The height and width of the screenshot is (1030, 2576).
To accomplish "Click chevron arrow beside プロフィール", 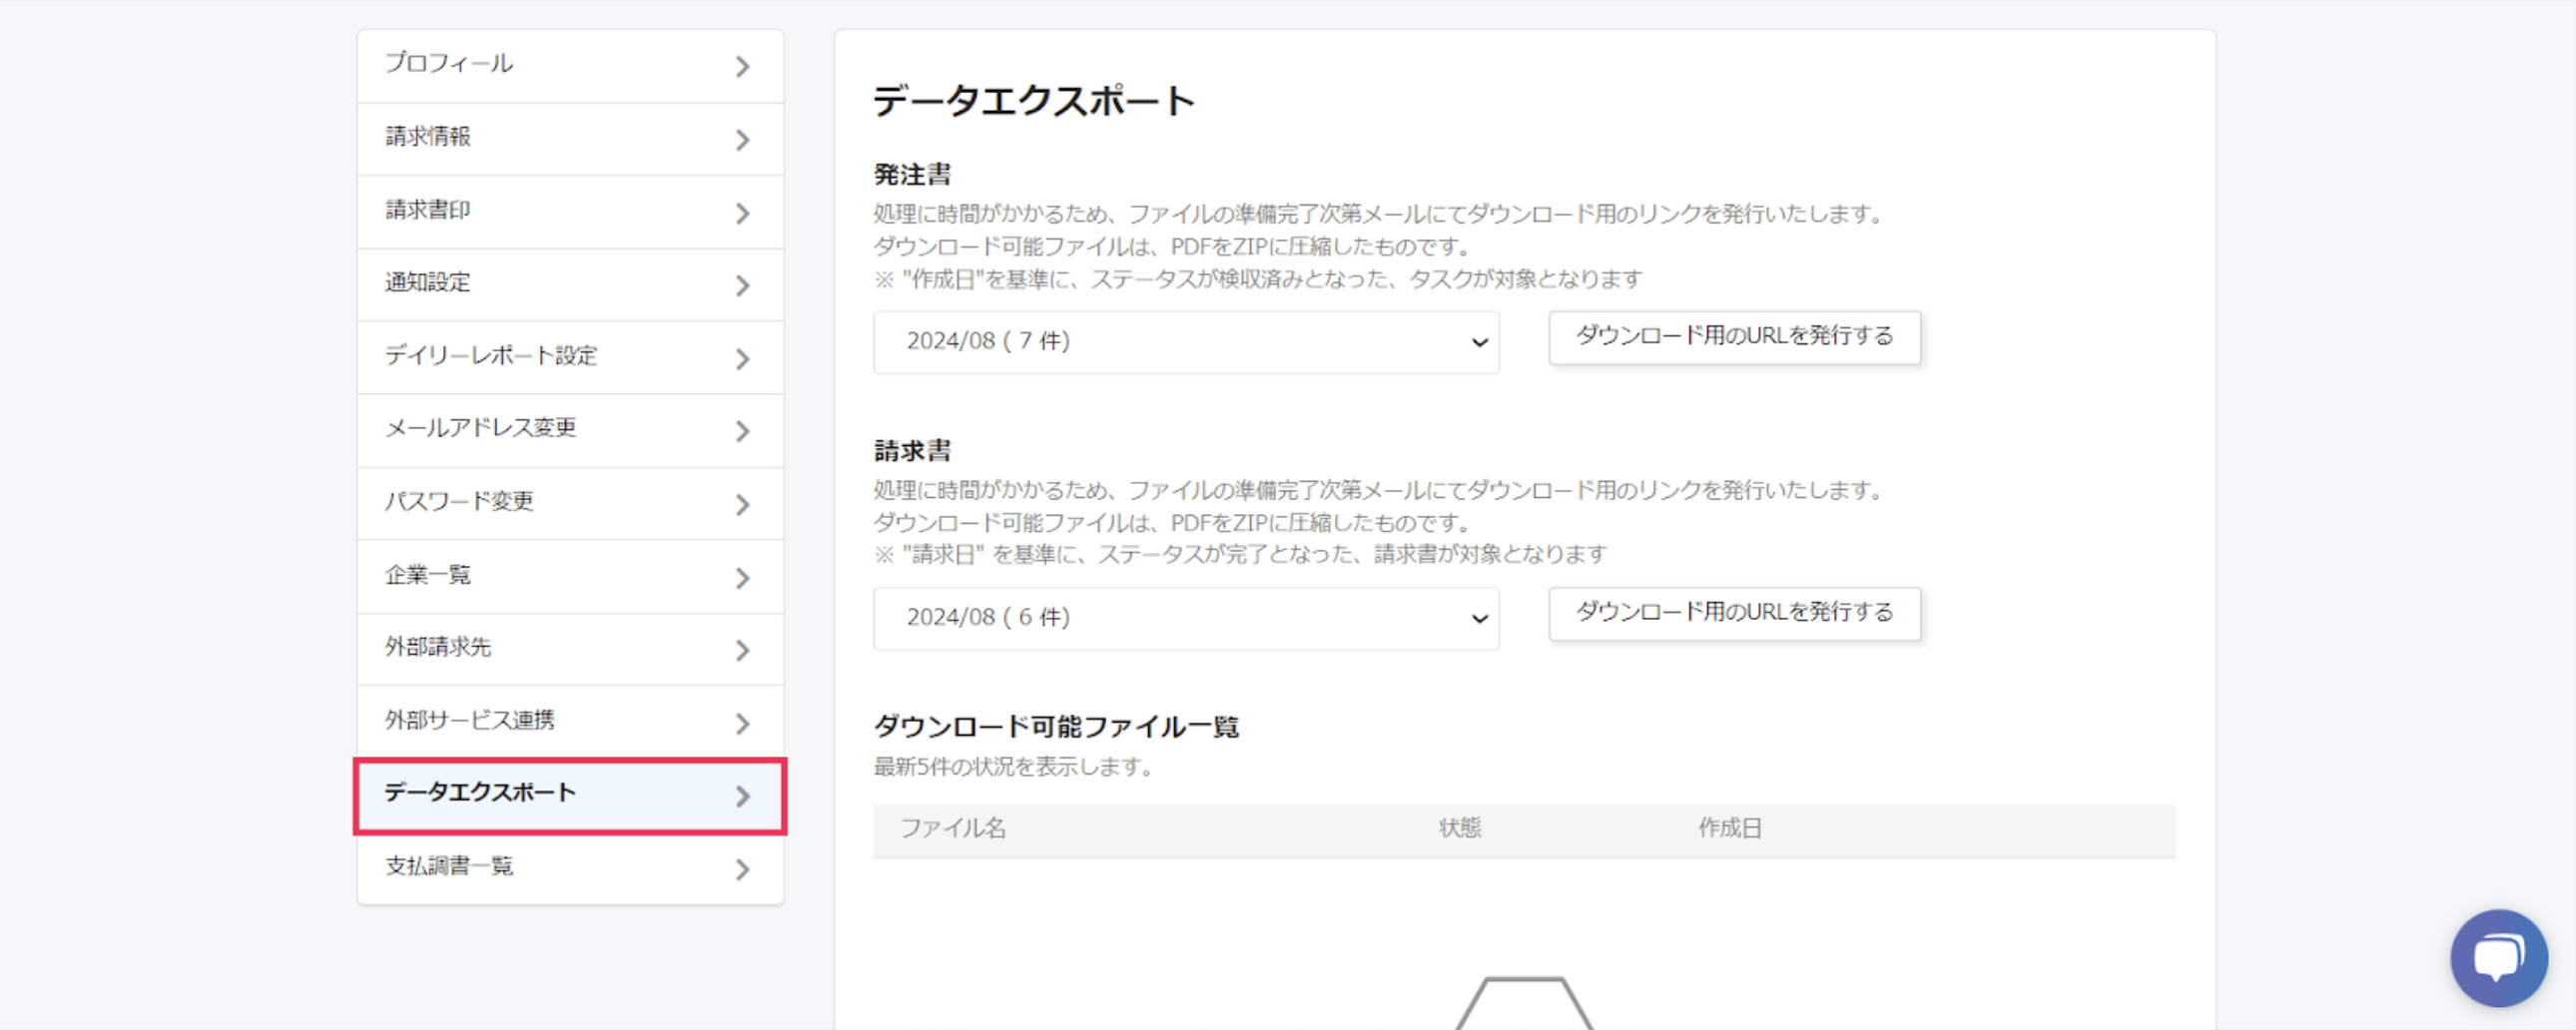I will pyautogui.click(x=742, y=67).
